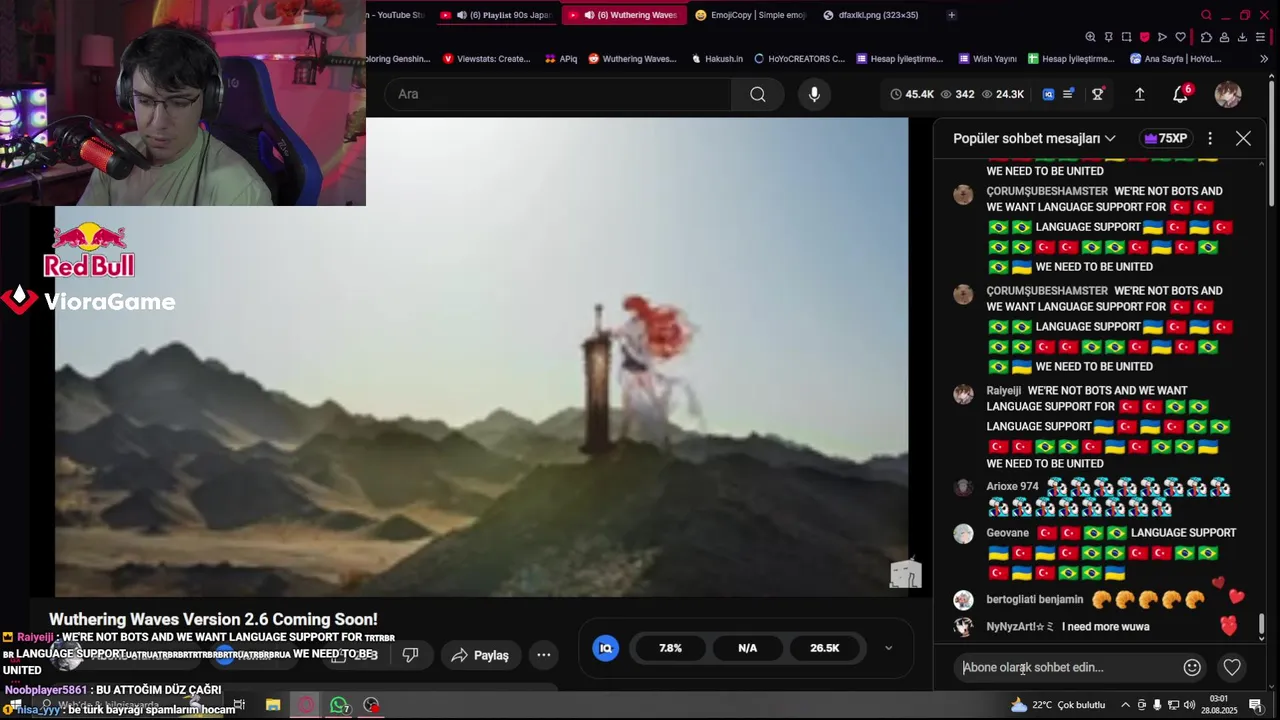The height and width of the screenshot is (720, 1280).
Task: Open the Ana Sayfa HoYoLAB bookmark
Action: click(x=1176, y=59)
